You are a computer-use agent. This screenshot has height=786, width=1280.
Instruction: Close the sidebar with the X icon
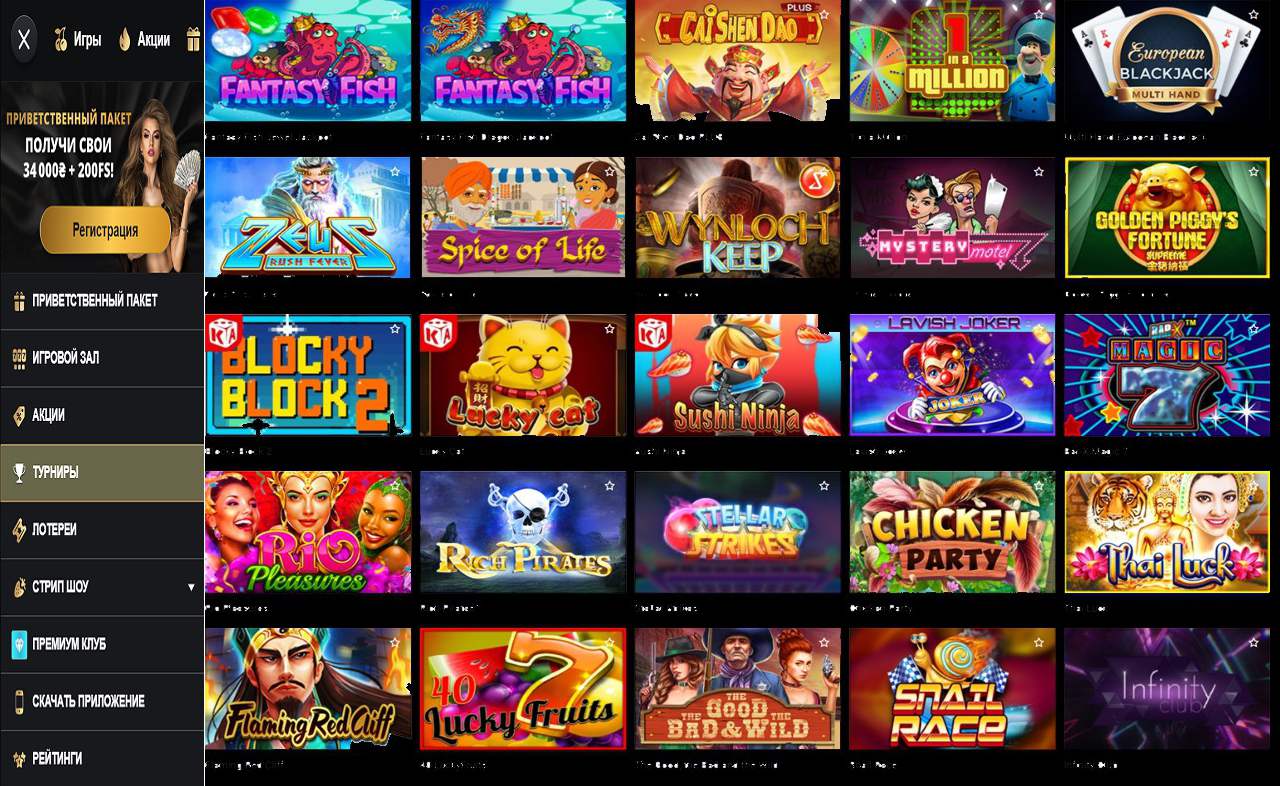tap(25, 40)
